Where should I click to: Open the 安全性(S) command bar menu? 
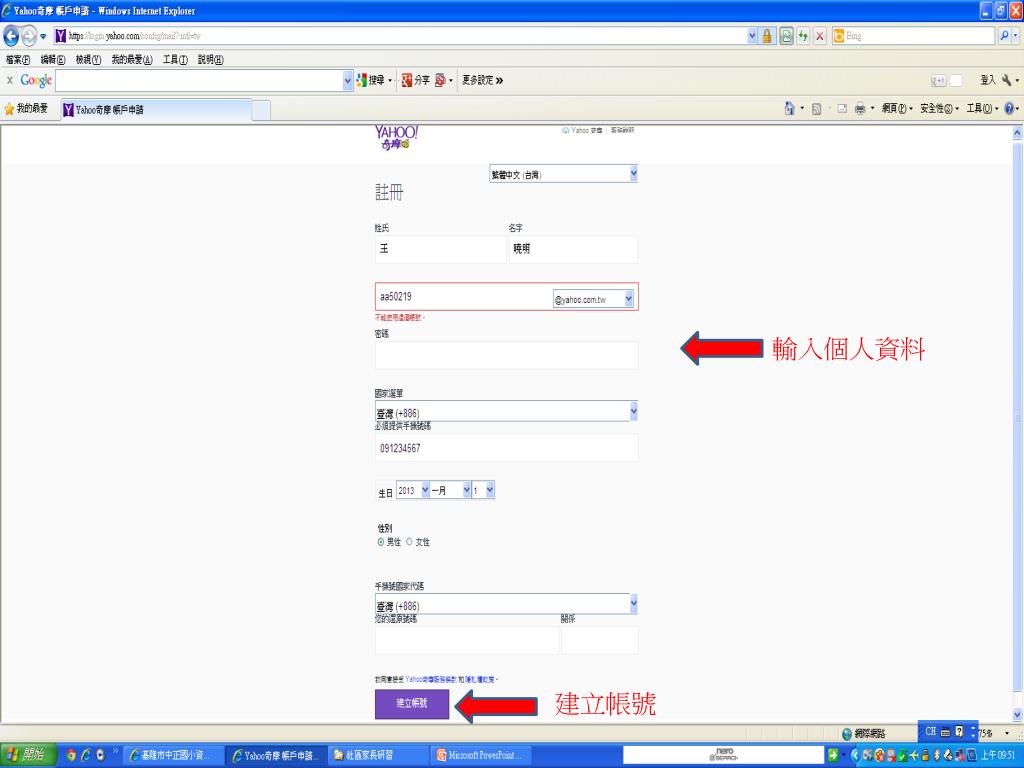[939, 109]
